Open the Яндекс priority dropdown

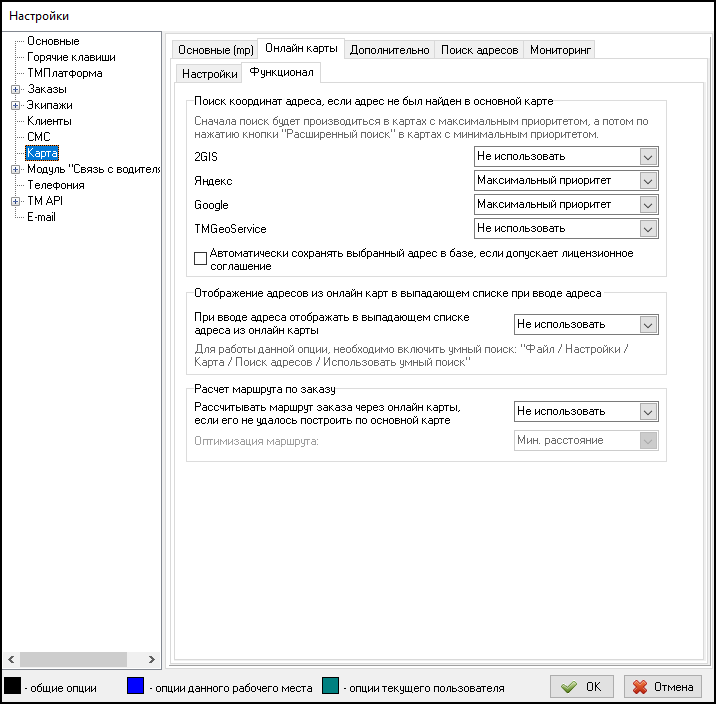[x=648, y=181]
